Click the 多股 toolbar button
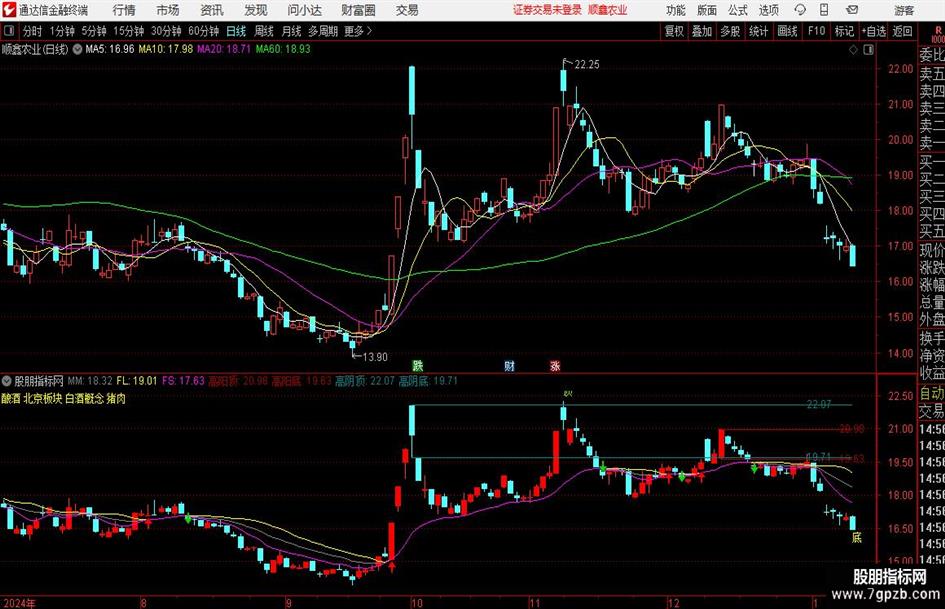 coord(730,31)
